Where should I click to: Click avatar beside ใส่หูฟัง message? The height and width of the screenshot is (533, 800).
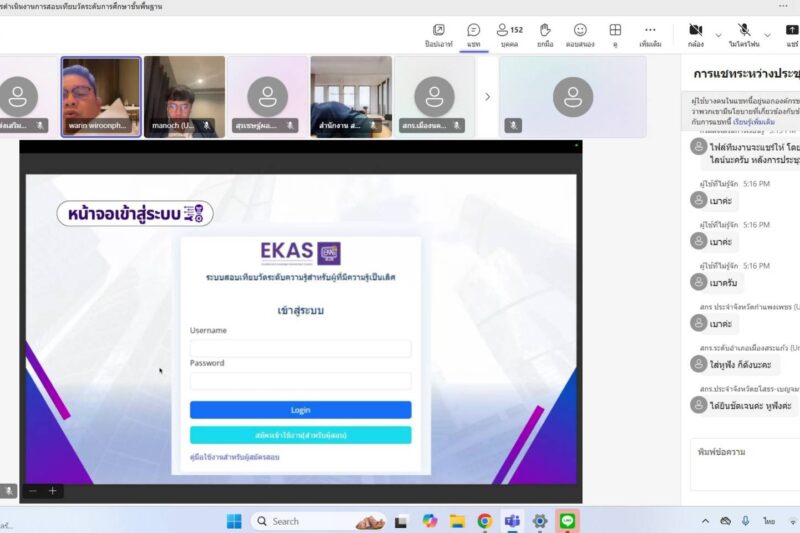[x=698, y=364]
